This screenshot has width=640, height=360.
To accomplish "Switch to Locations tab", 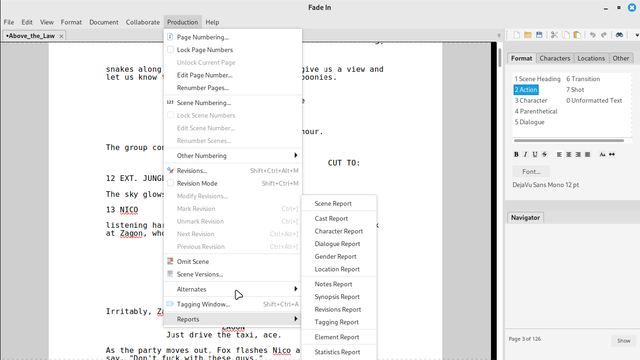I will pyautogui.click(x=591, y=58).
